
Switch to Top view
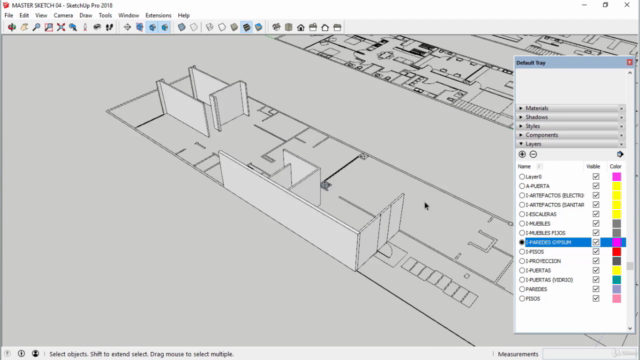pyautogui.click(x=289, y=27)
